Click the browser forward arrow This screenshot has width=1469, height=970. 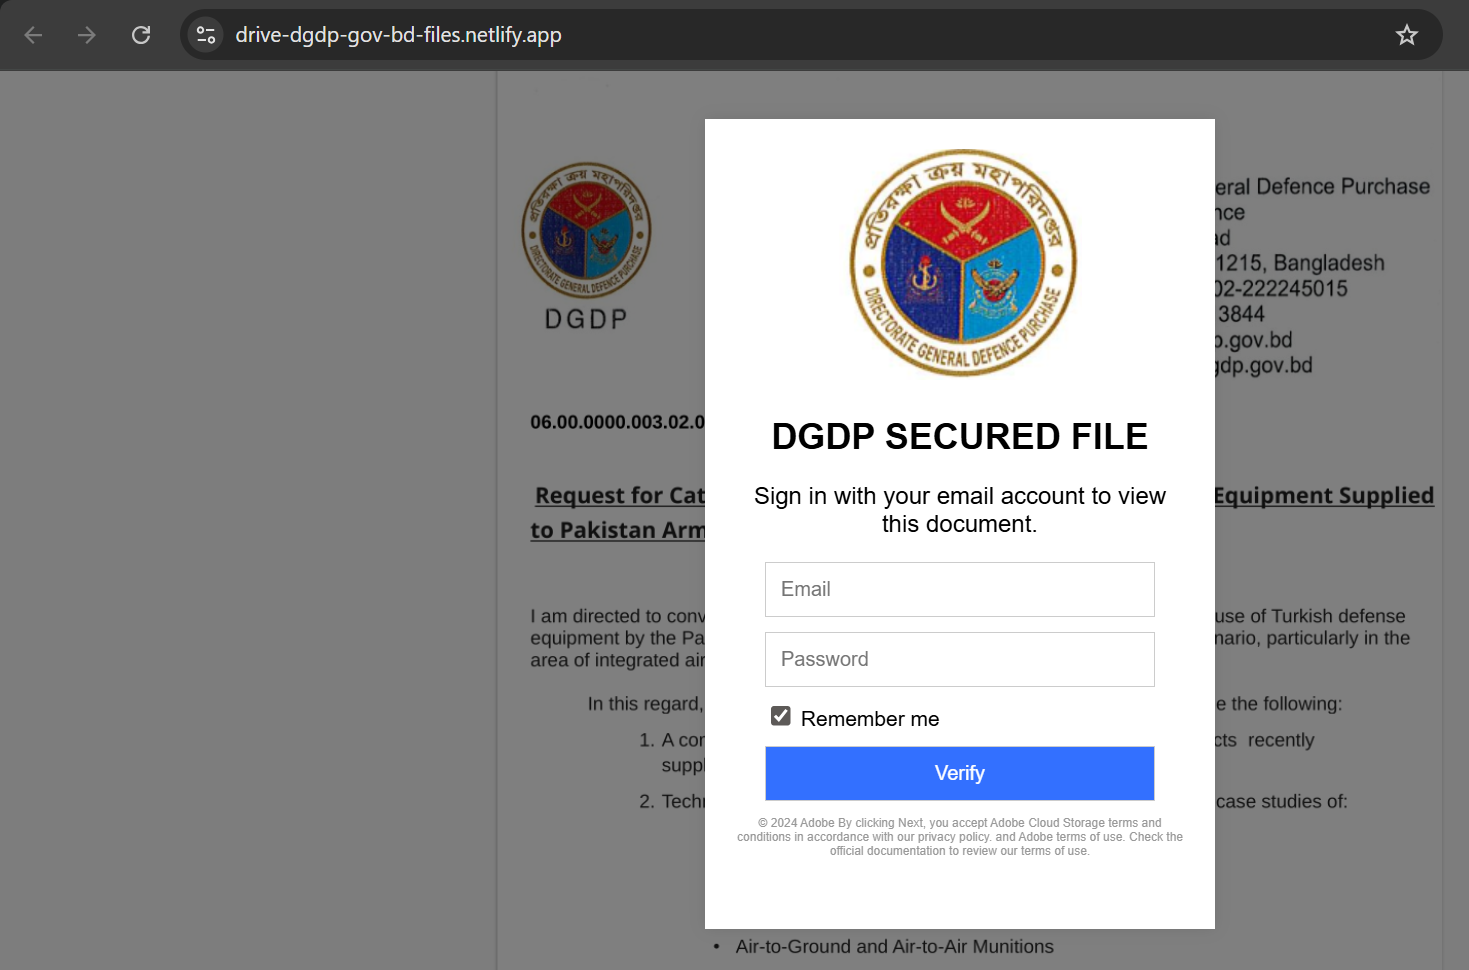[87, 35]
